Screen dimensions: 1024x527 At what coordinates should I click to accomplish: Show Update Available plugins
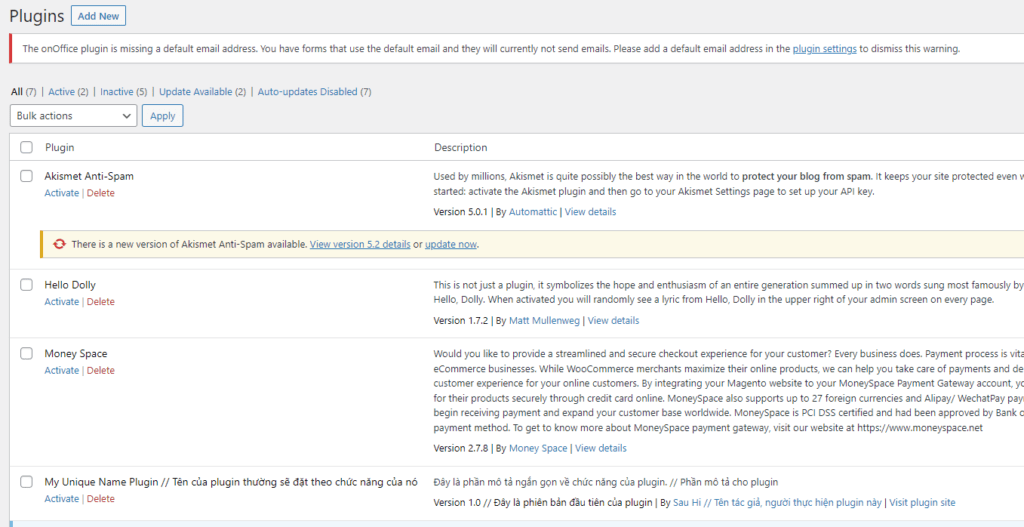pos(196,92)
